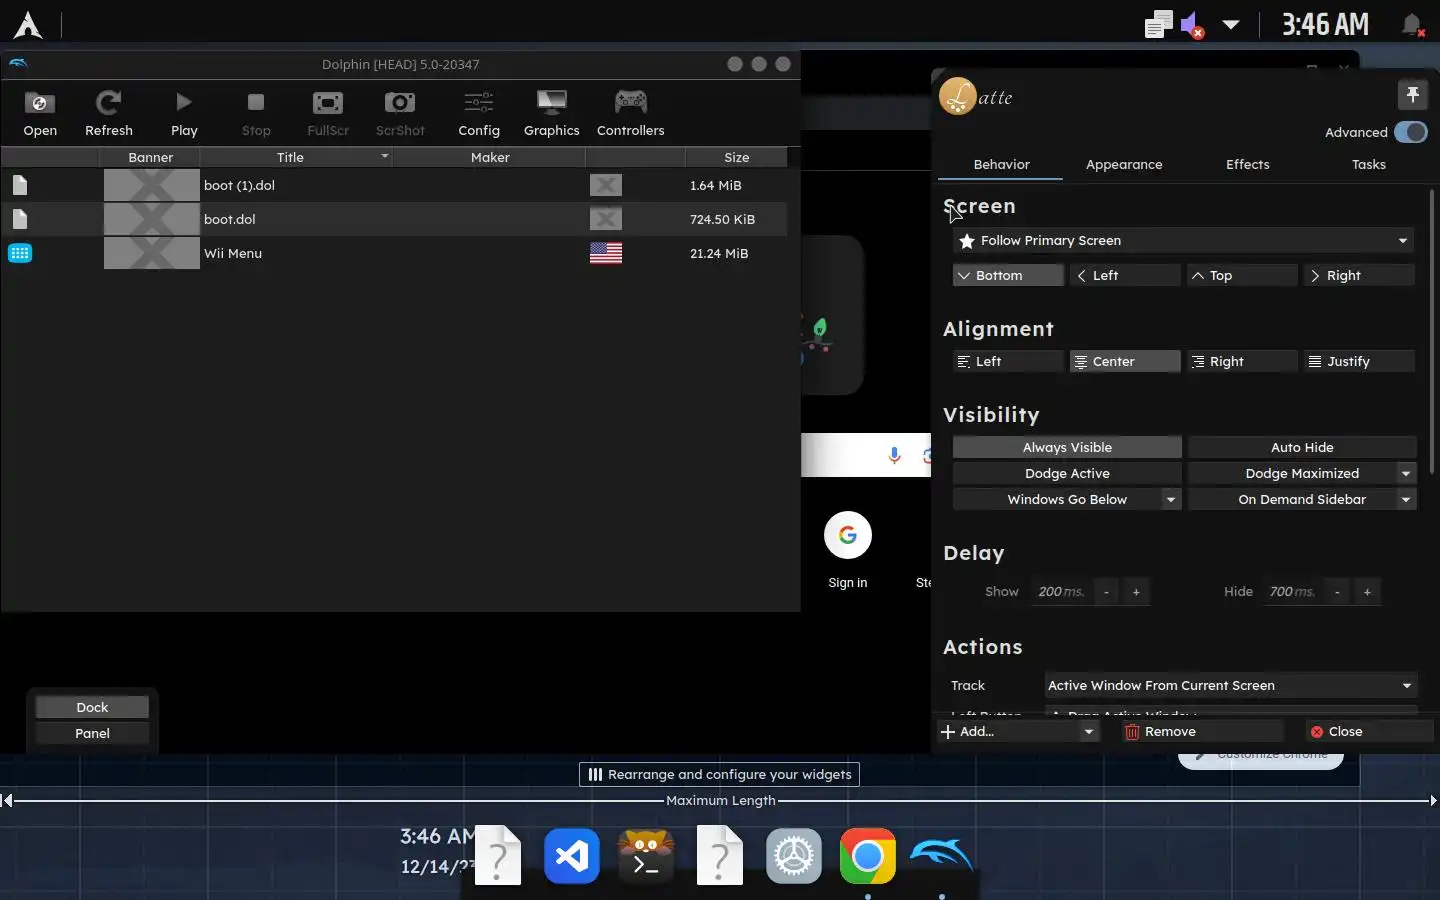Screen dimensions: 1440x900
Task: Expand Dodge Maximized dropdown arrow
Action: [1406, 473]
